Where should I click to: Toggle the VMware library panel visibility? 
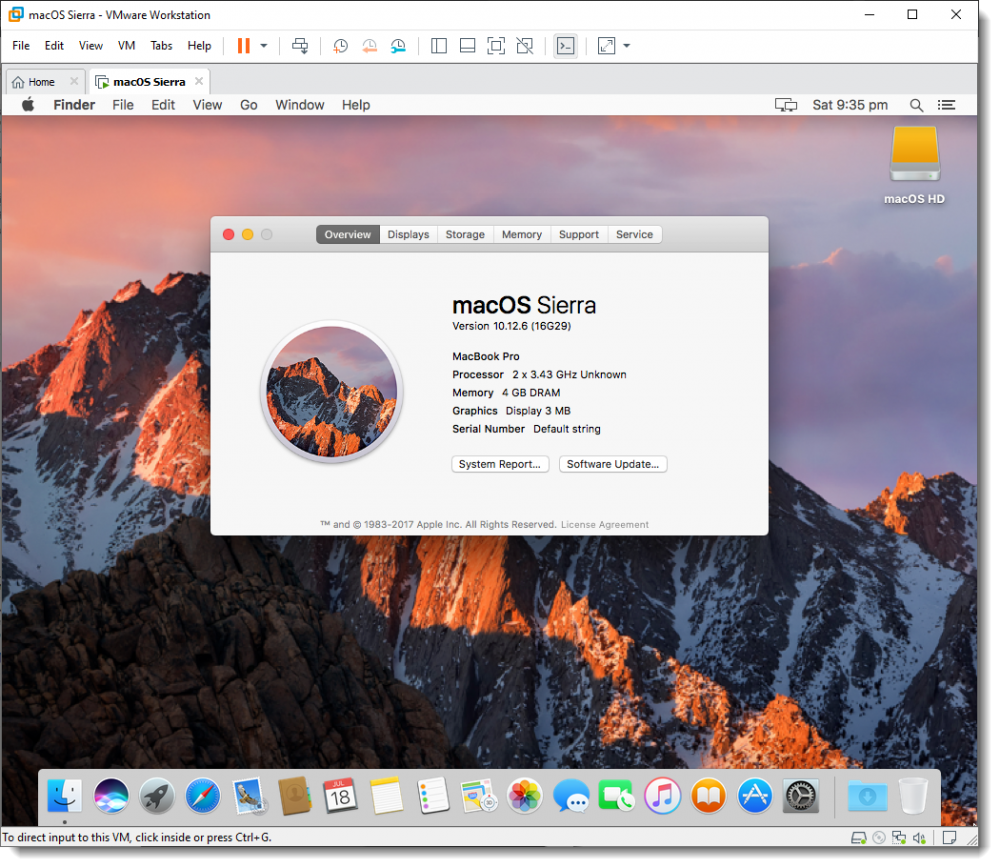point(438,46)
